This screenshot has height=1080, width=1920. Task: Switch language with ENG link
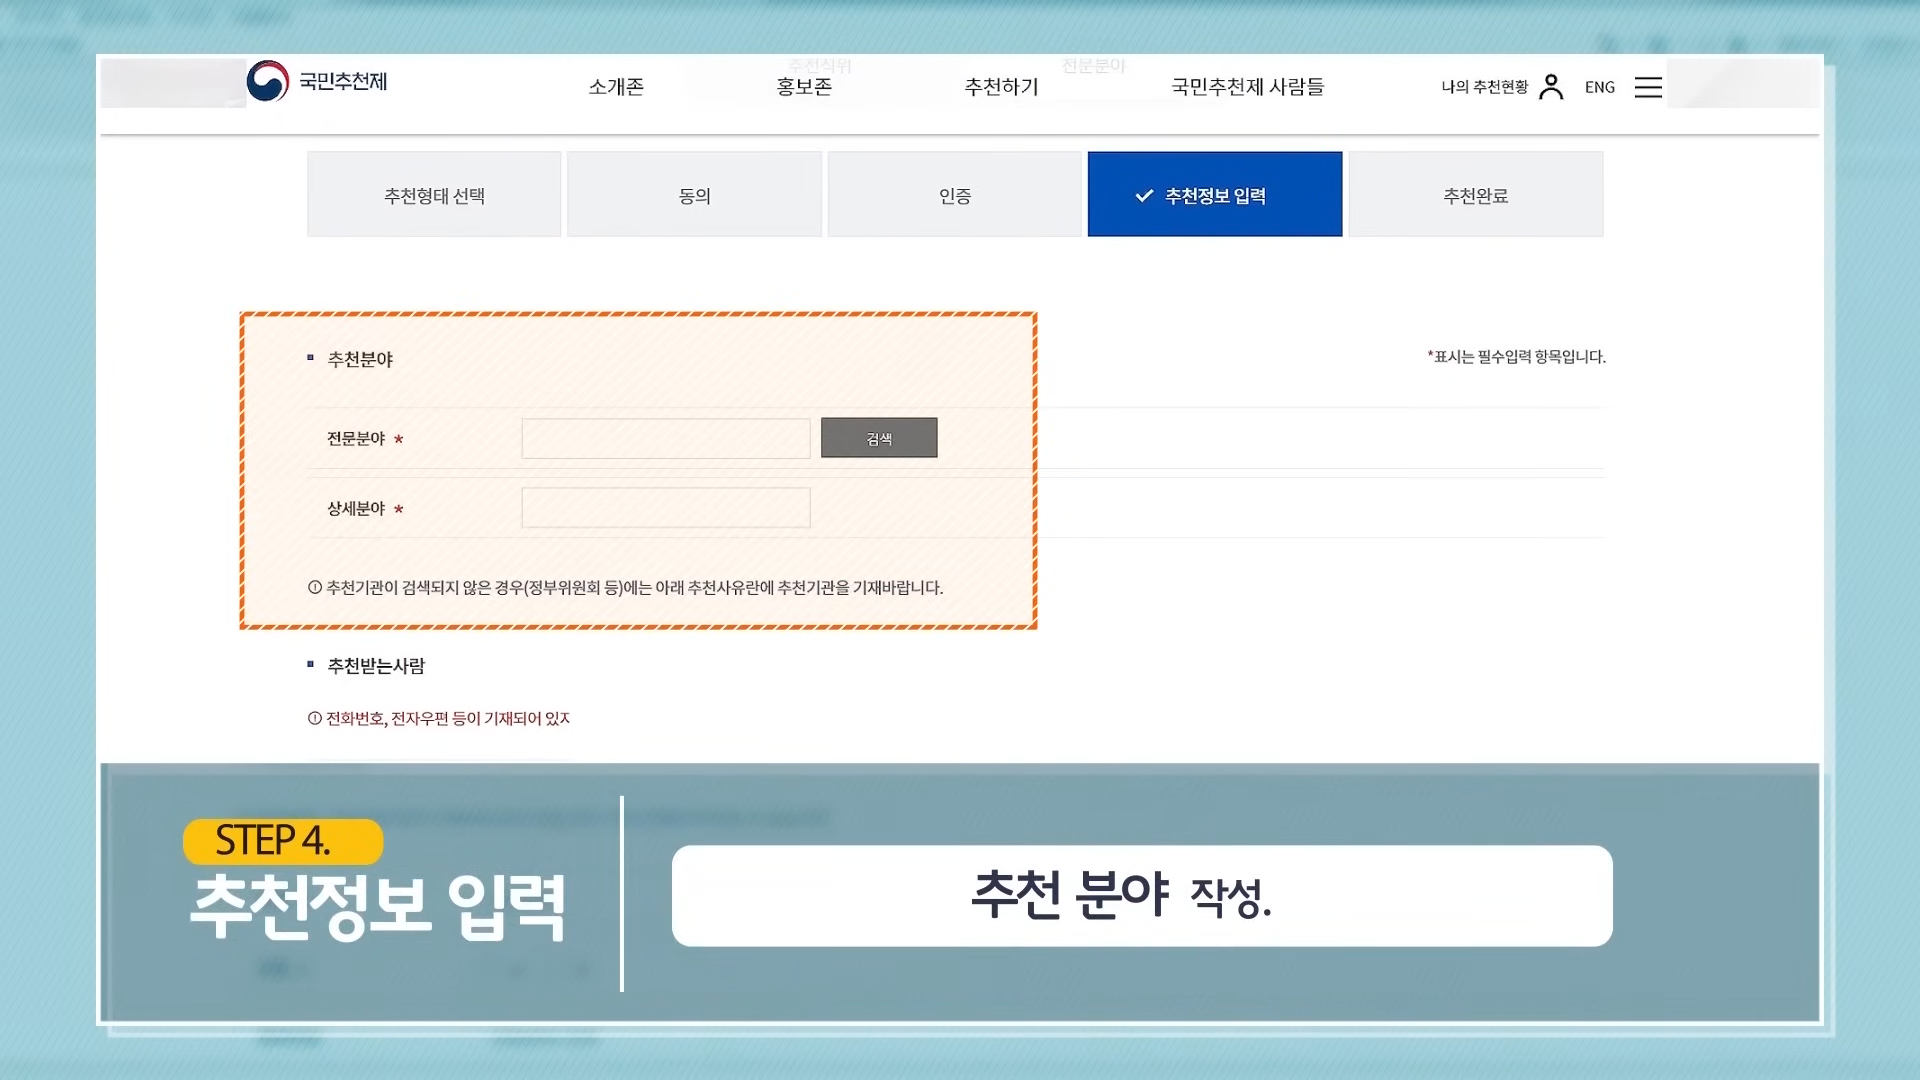click(1599, 87)
